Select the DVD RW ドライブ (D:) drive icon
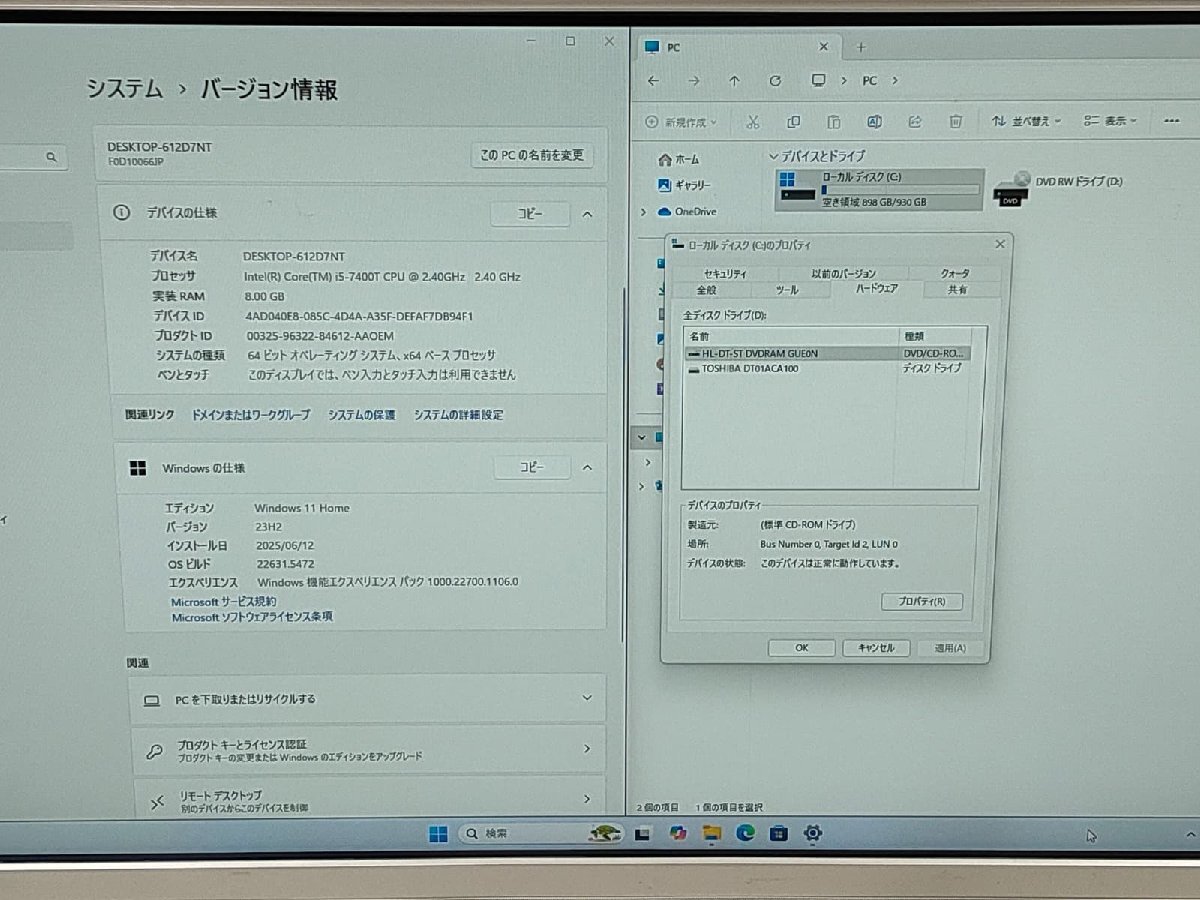1200x900 pixels. [x=1011, y=188]
